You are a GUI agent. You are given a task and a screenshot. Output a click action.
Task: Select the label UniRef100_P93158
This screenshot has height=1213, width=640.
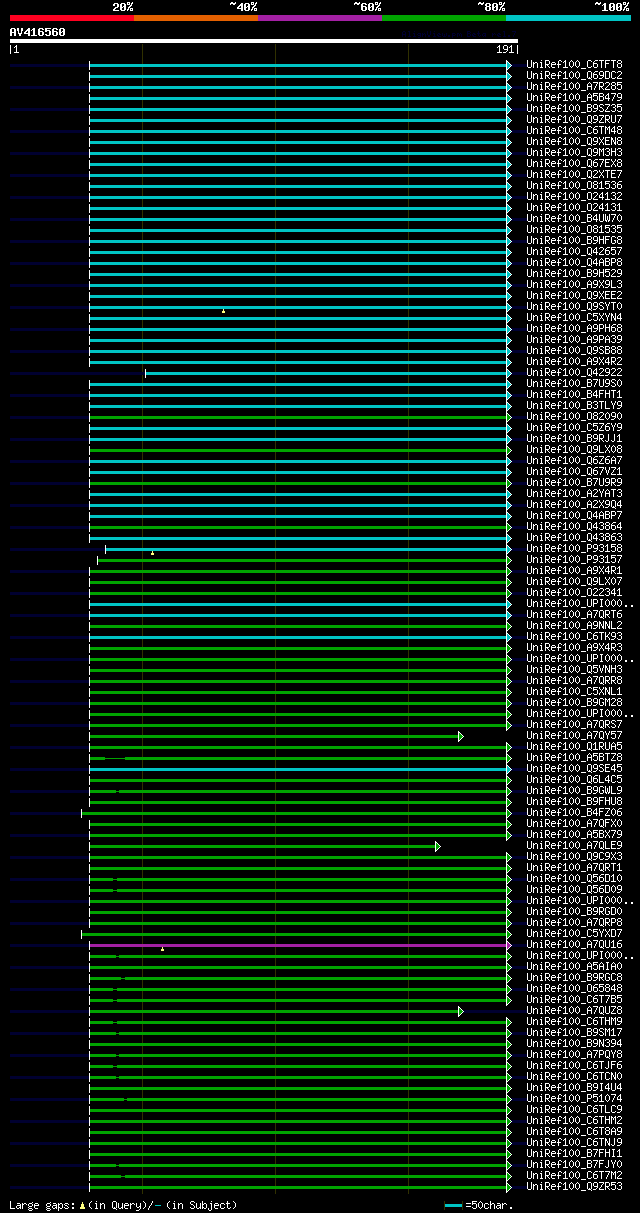tap(574, 548)
